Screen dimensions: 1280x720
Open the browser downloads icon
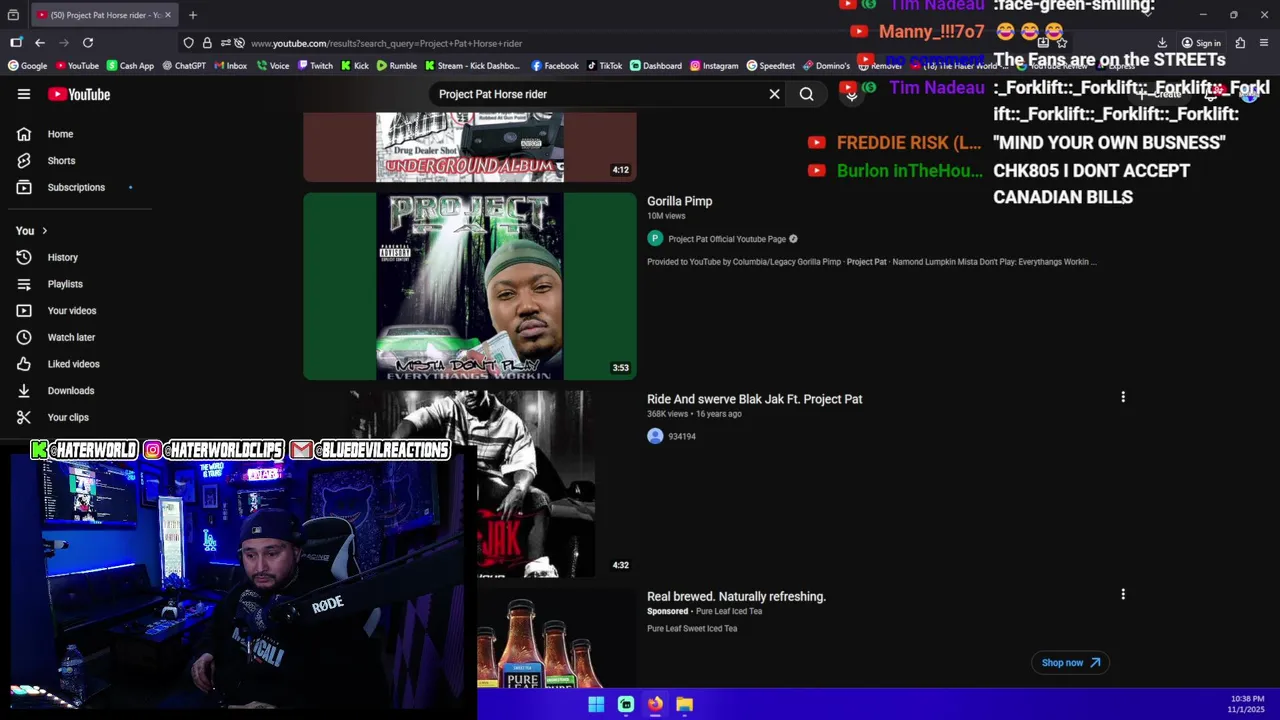click(1162, 43)
